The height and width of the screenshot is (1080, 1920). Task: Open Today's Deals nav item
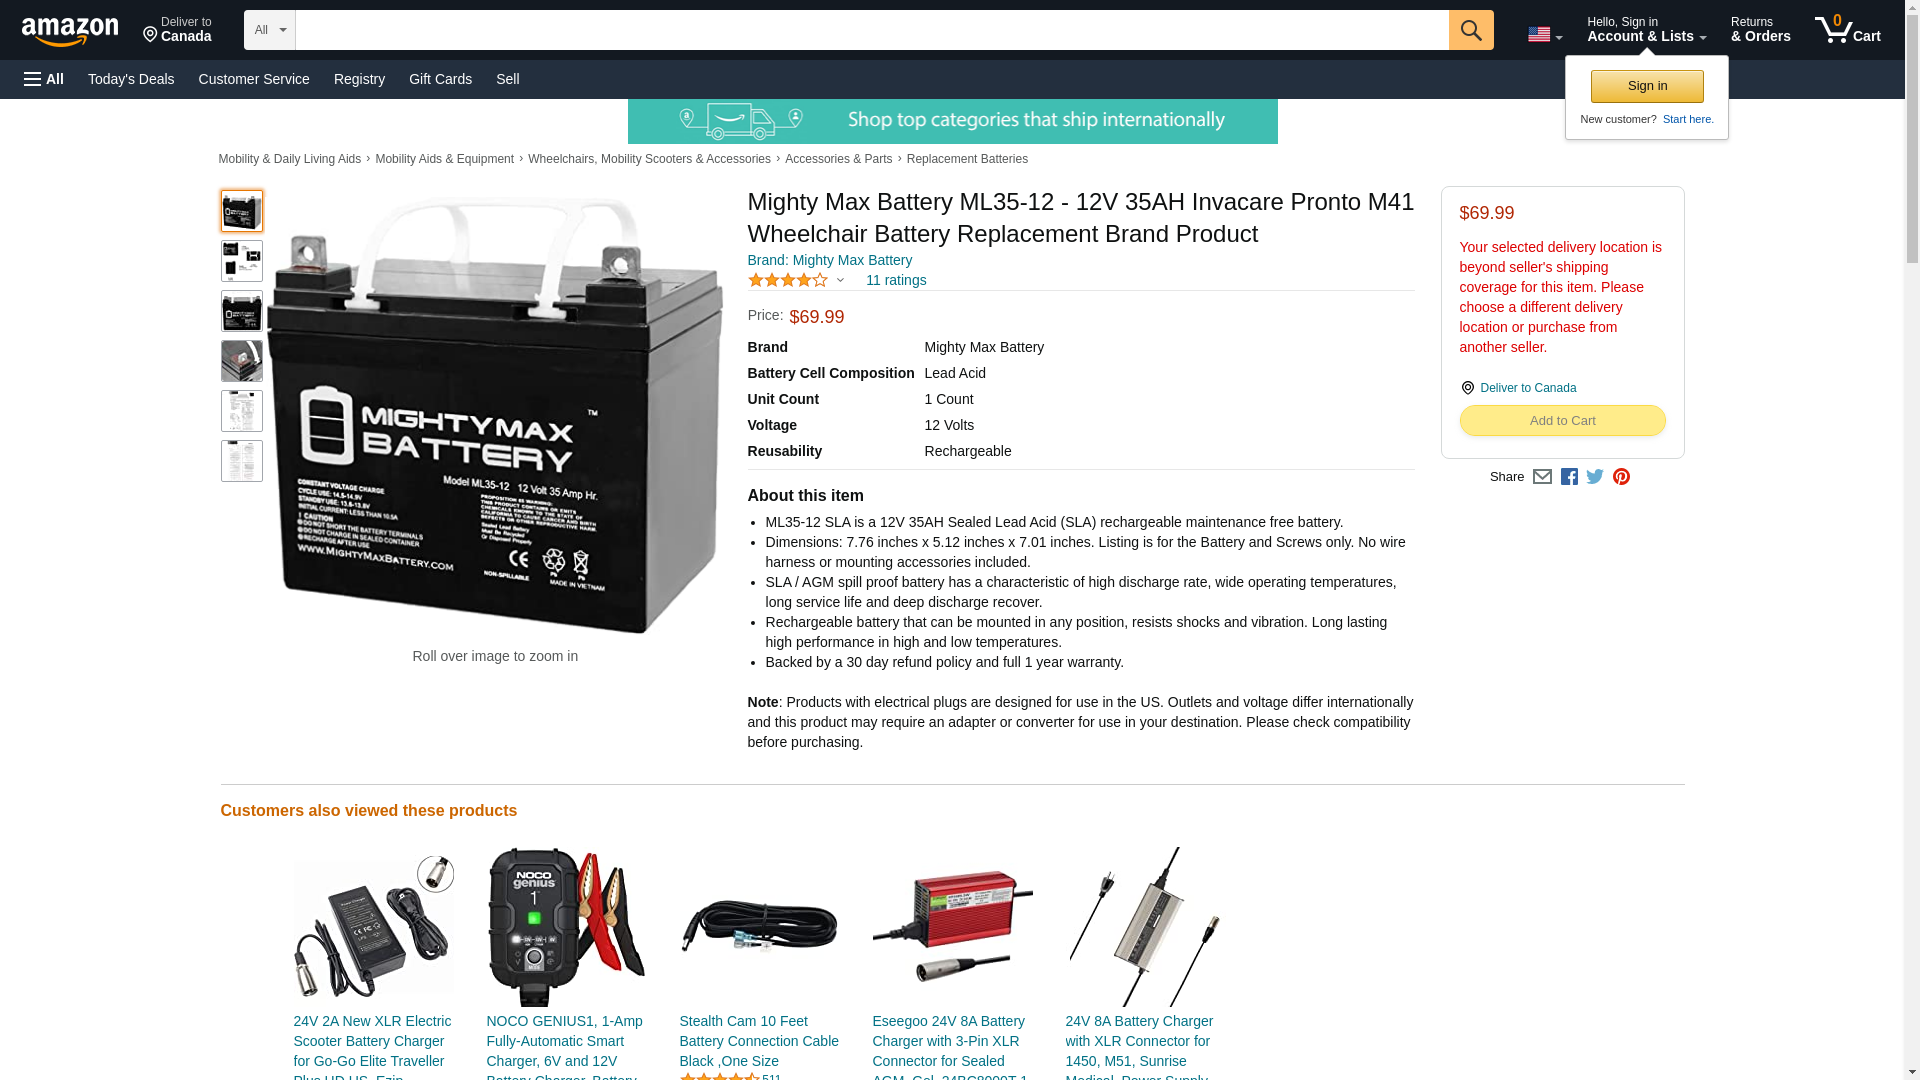(131, 79)
